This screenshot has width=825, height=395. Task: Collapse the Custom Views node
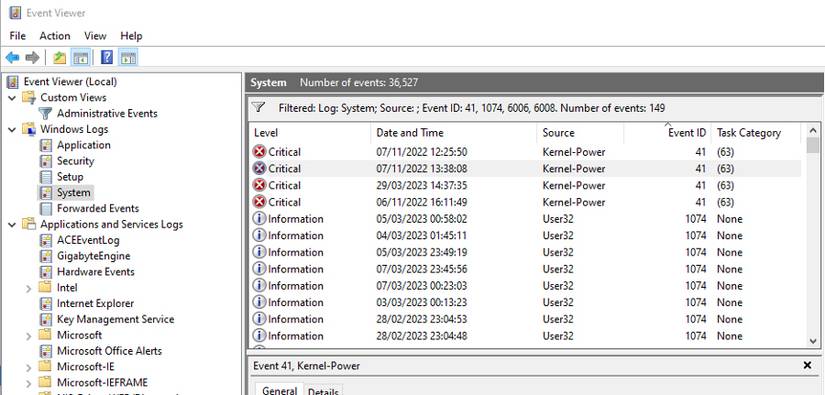coord(12,98)
